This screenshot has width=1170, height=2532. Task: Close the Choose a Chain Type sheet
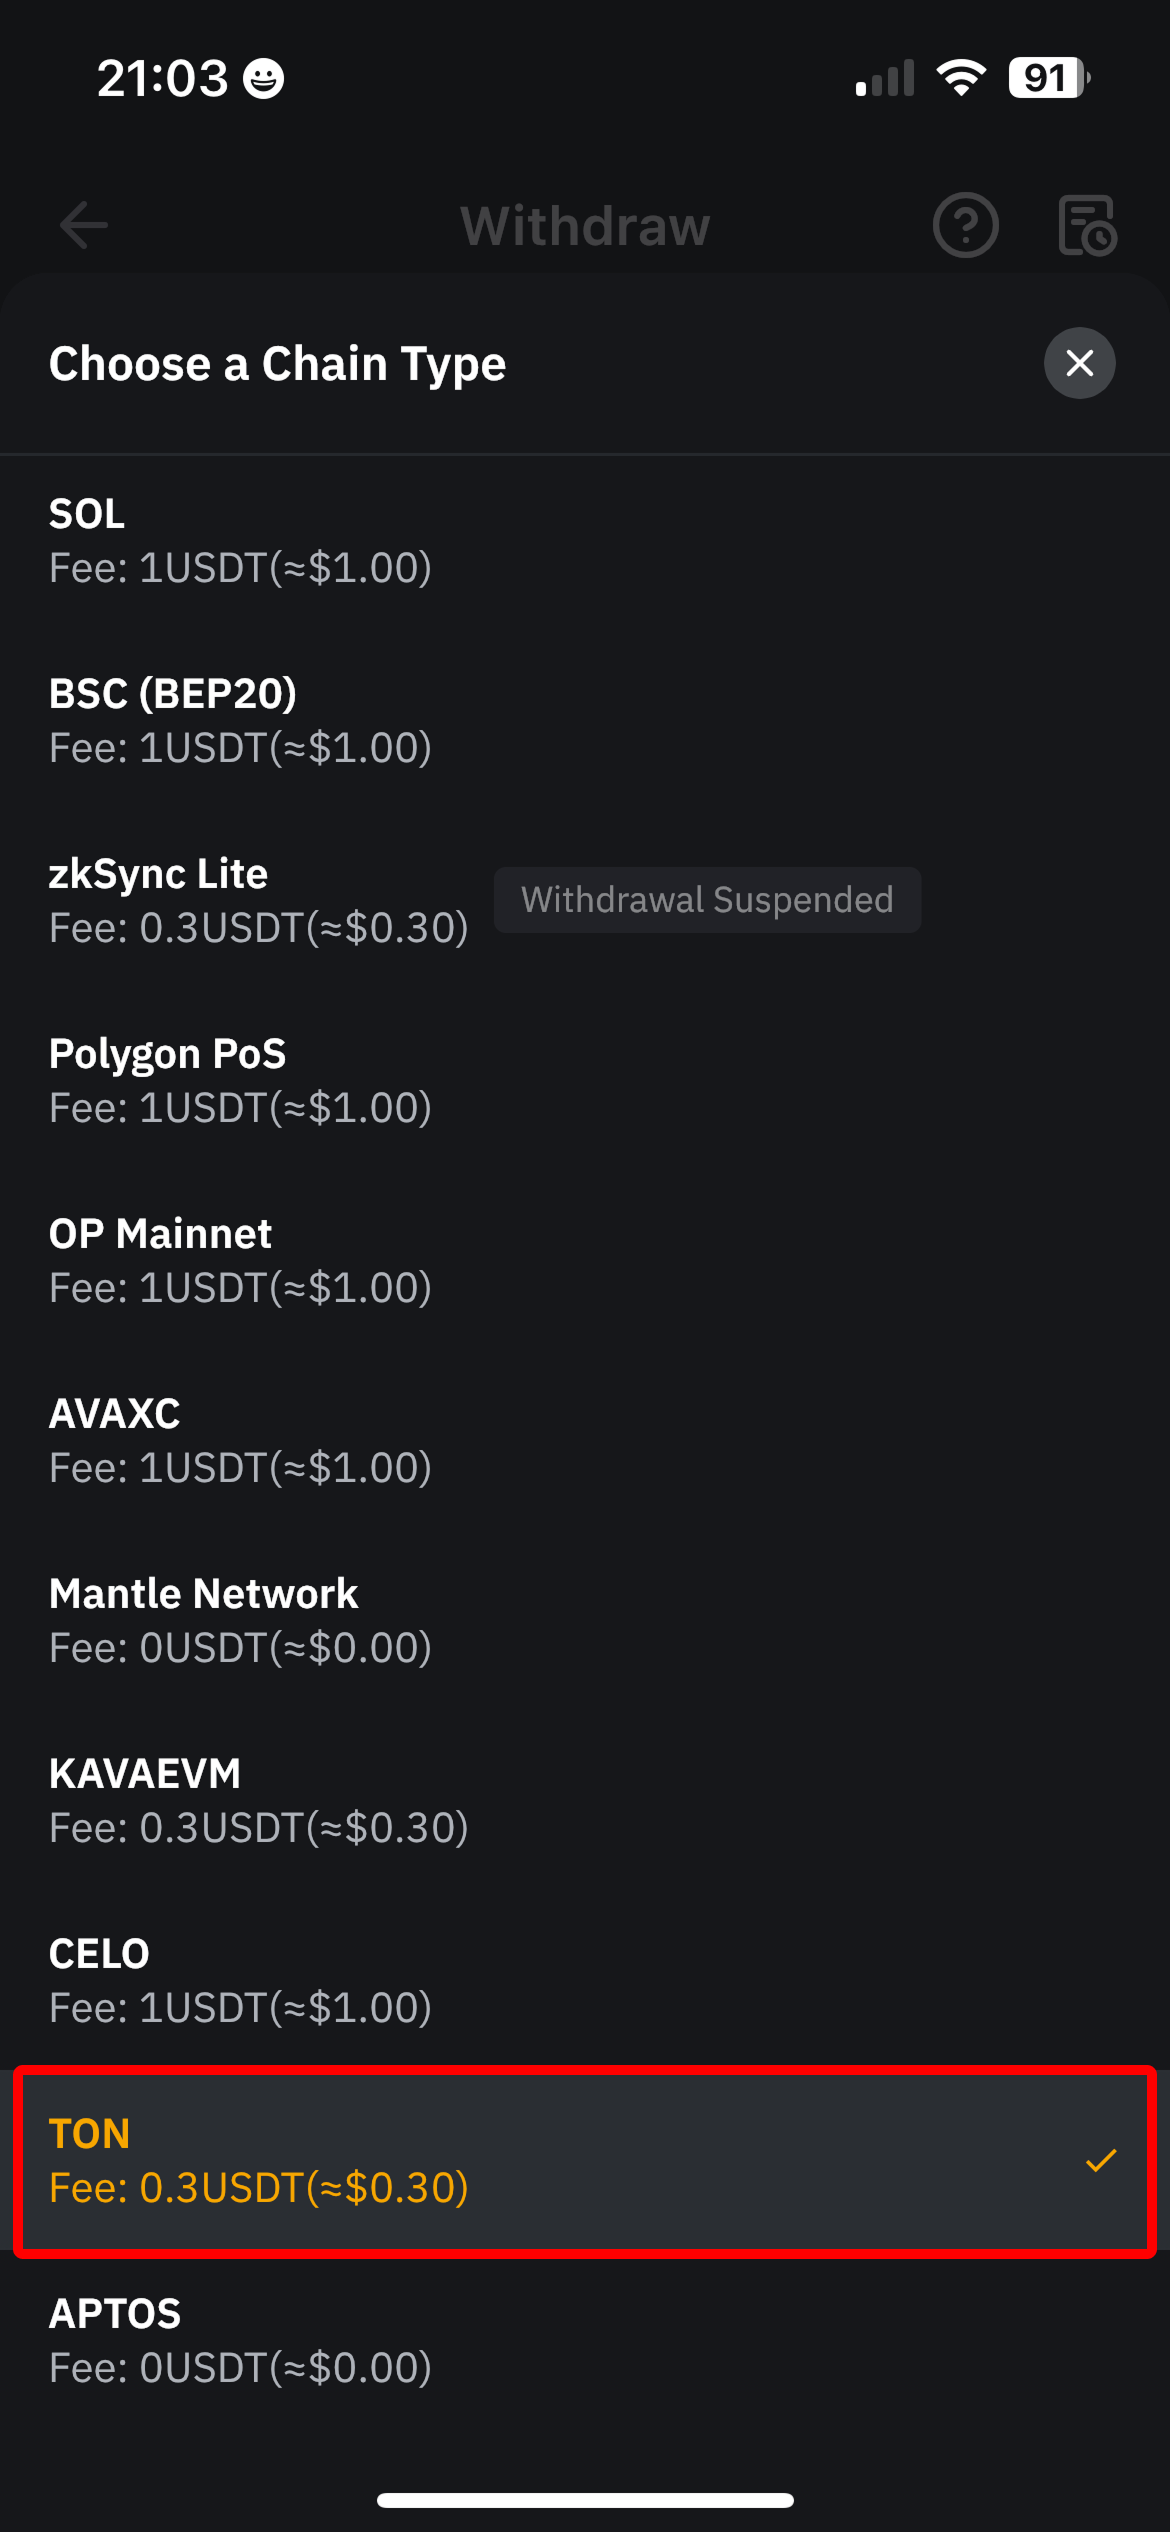[x=1079, y=363]
